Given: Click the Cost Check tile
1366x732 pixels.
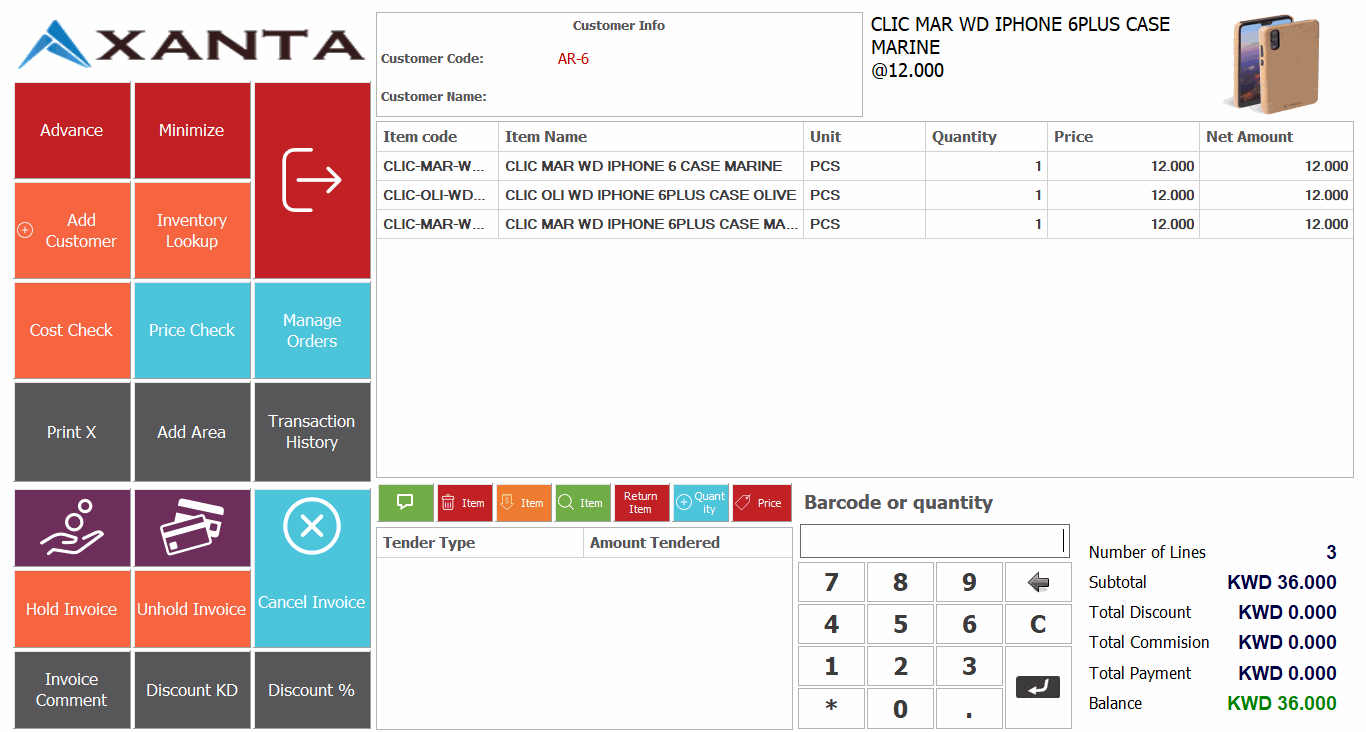Looking at the screenshot, I should pos(72,331).
